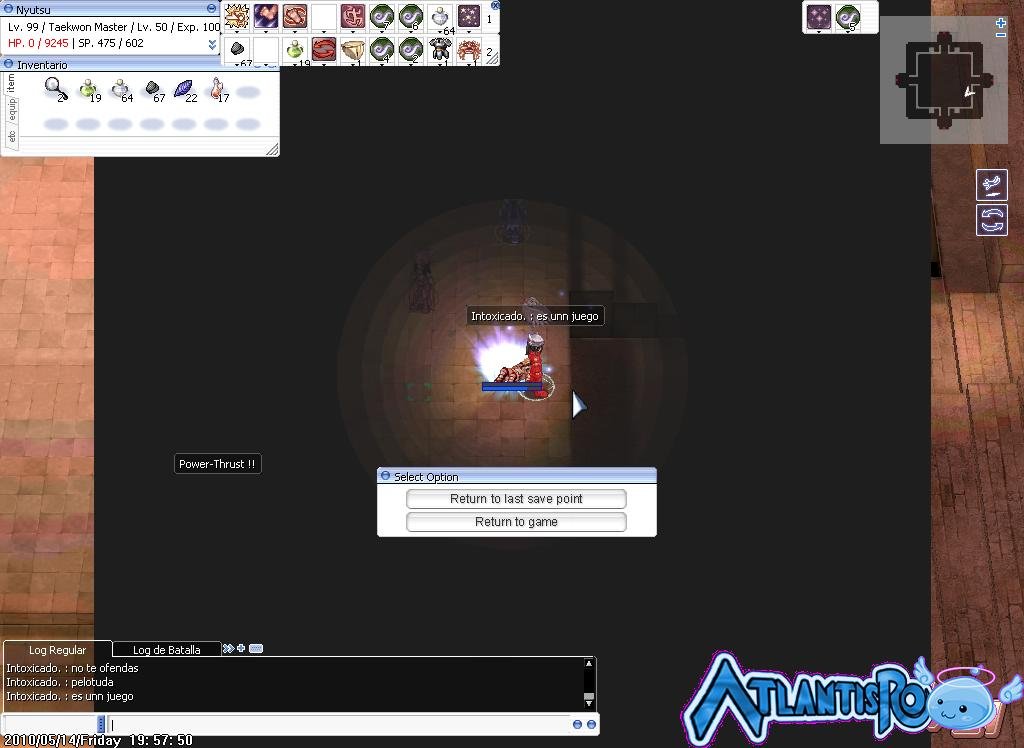Click Return to last save point

pyautogui.click(x=516, y=499)
